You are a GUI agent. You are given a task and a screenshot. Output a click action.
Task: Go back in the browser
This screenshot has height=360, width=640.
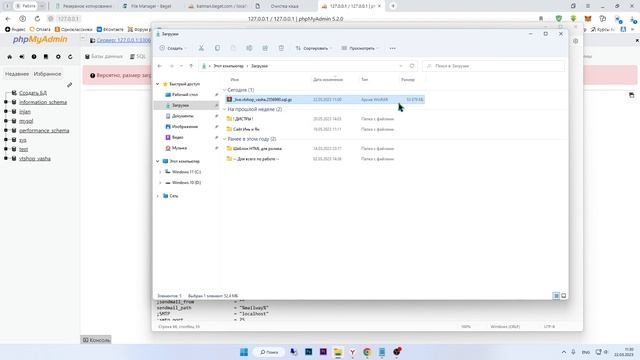click(x=8, y=19)
